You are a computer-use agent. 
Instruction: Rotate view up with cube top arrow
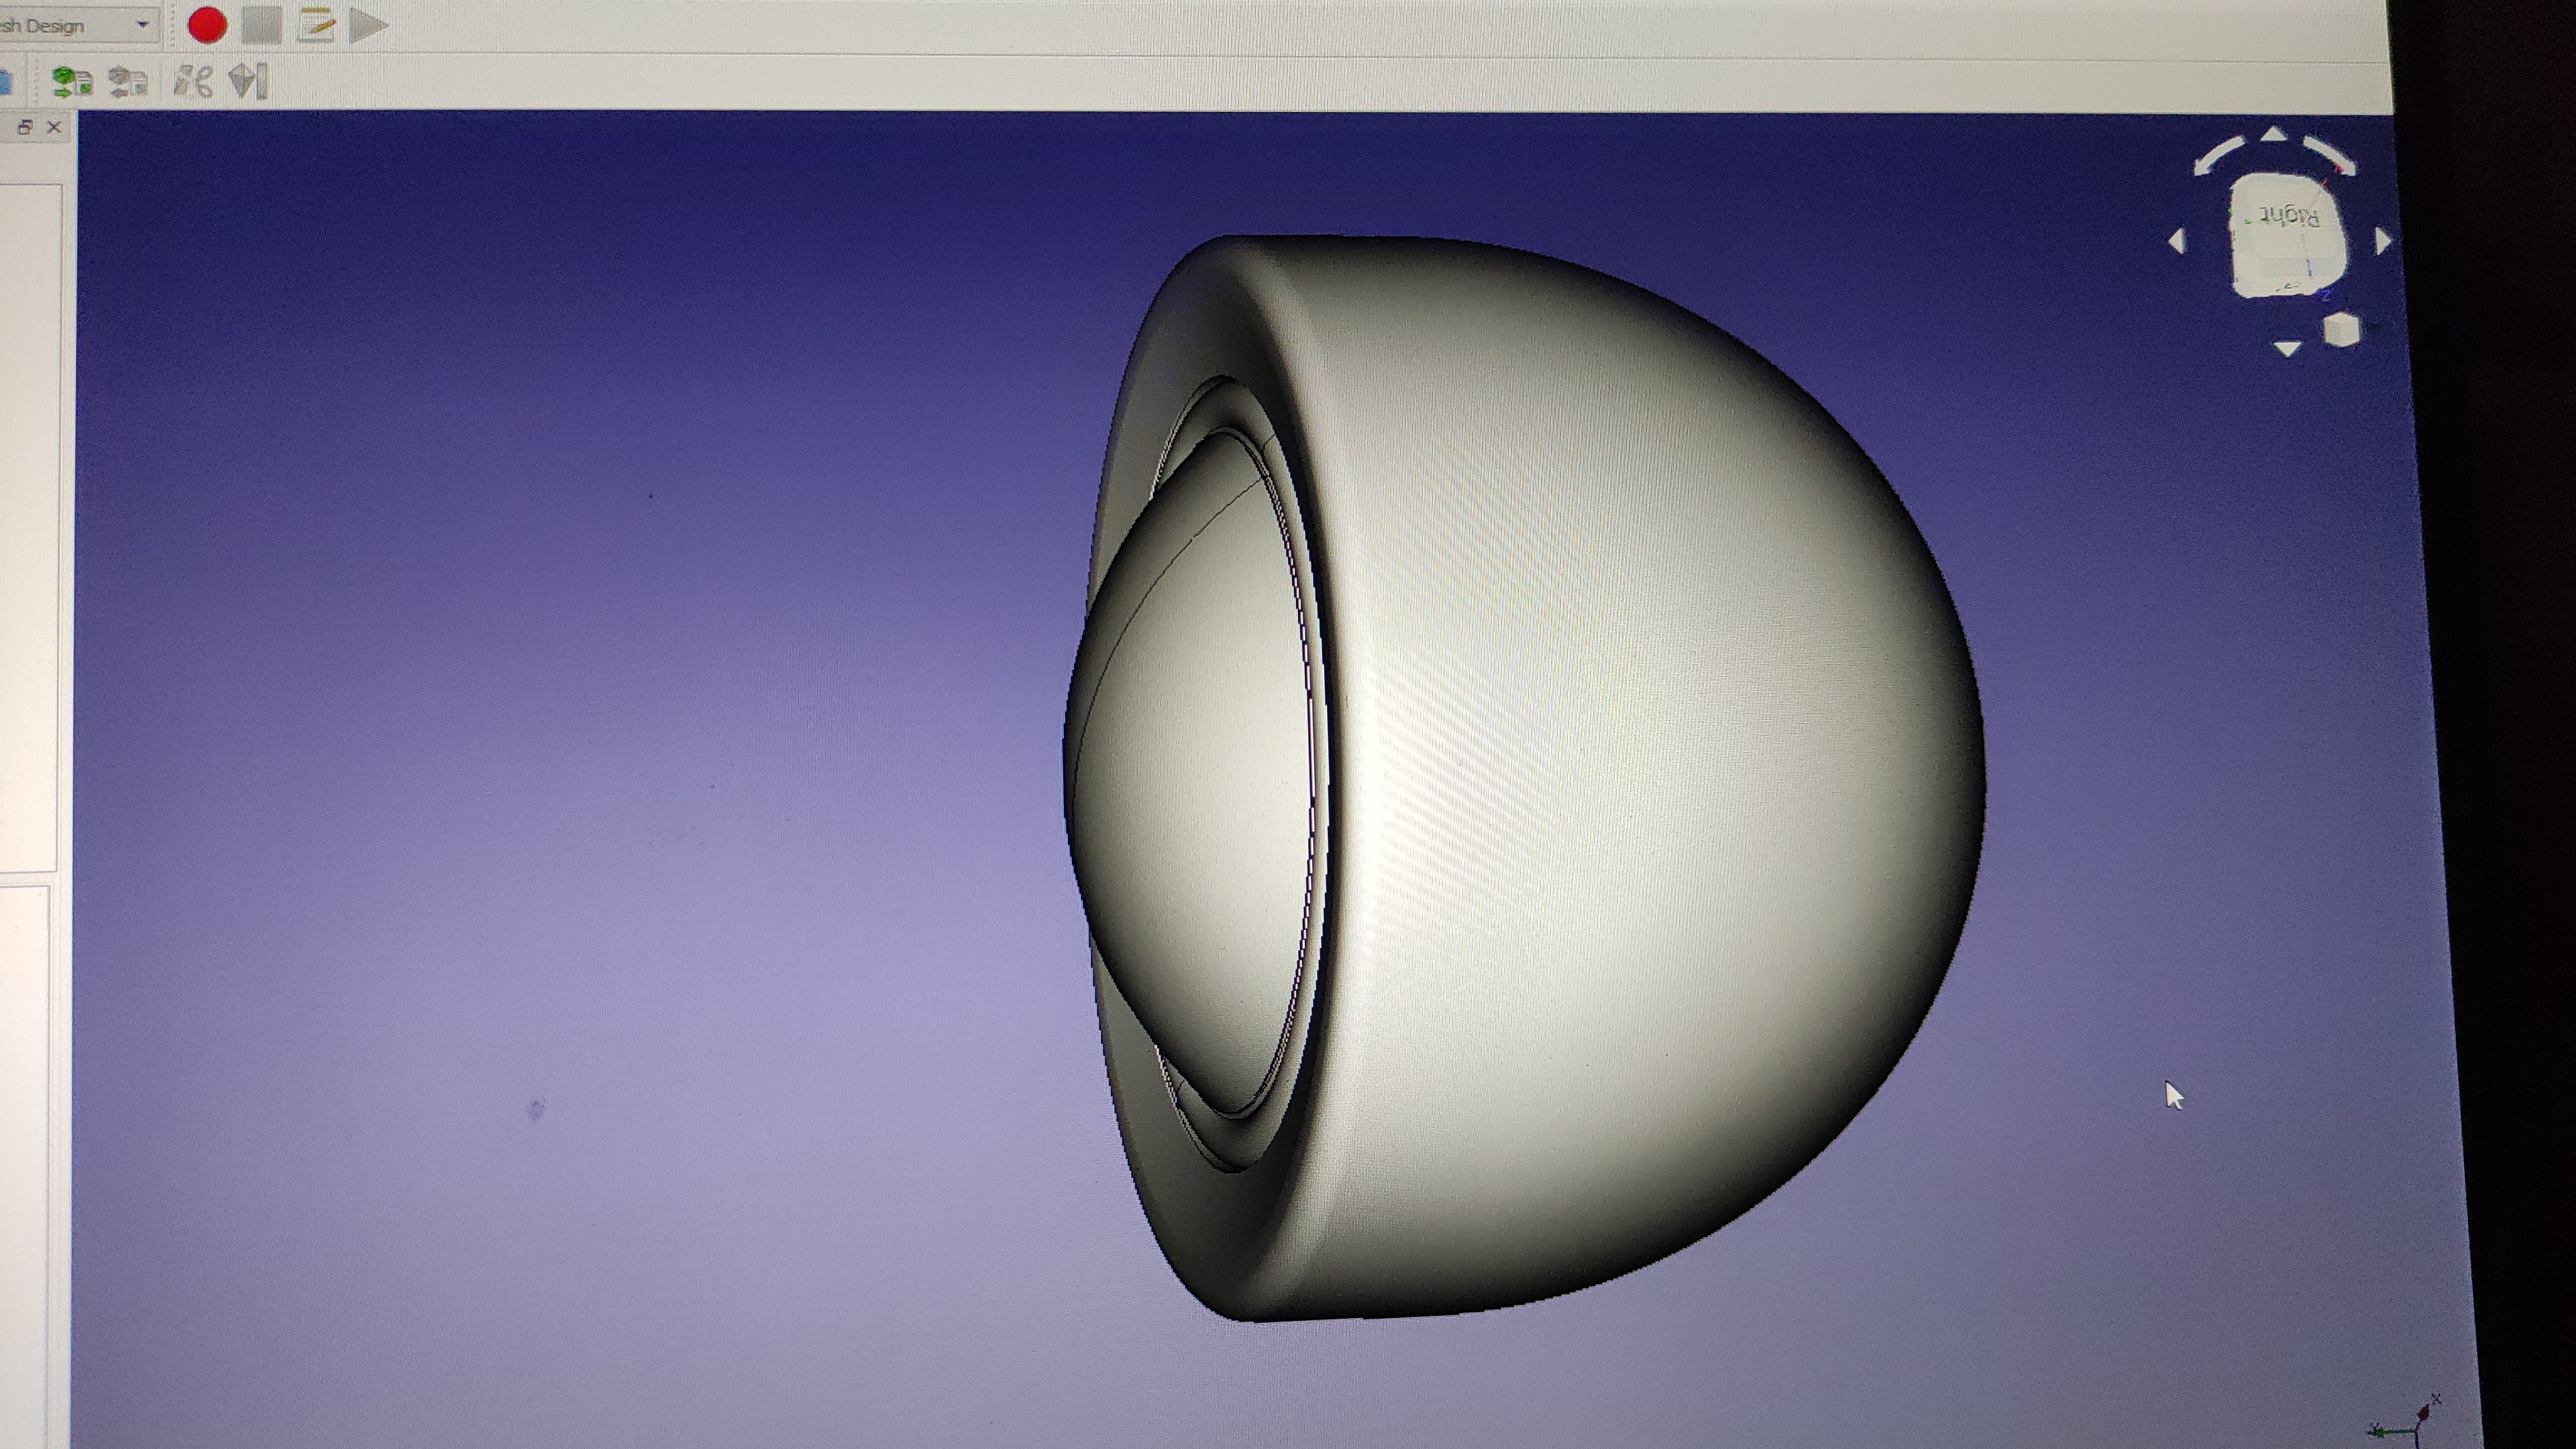pos(2274,134)
